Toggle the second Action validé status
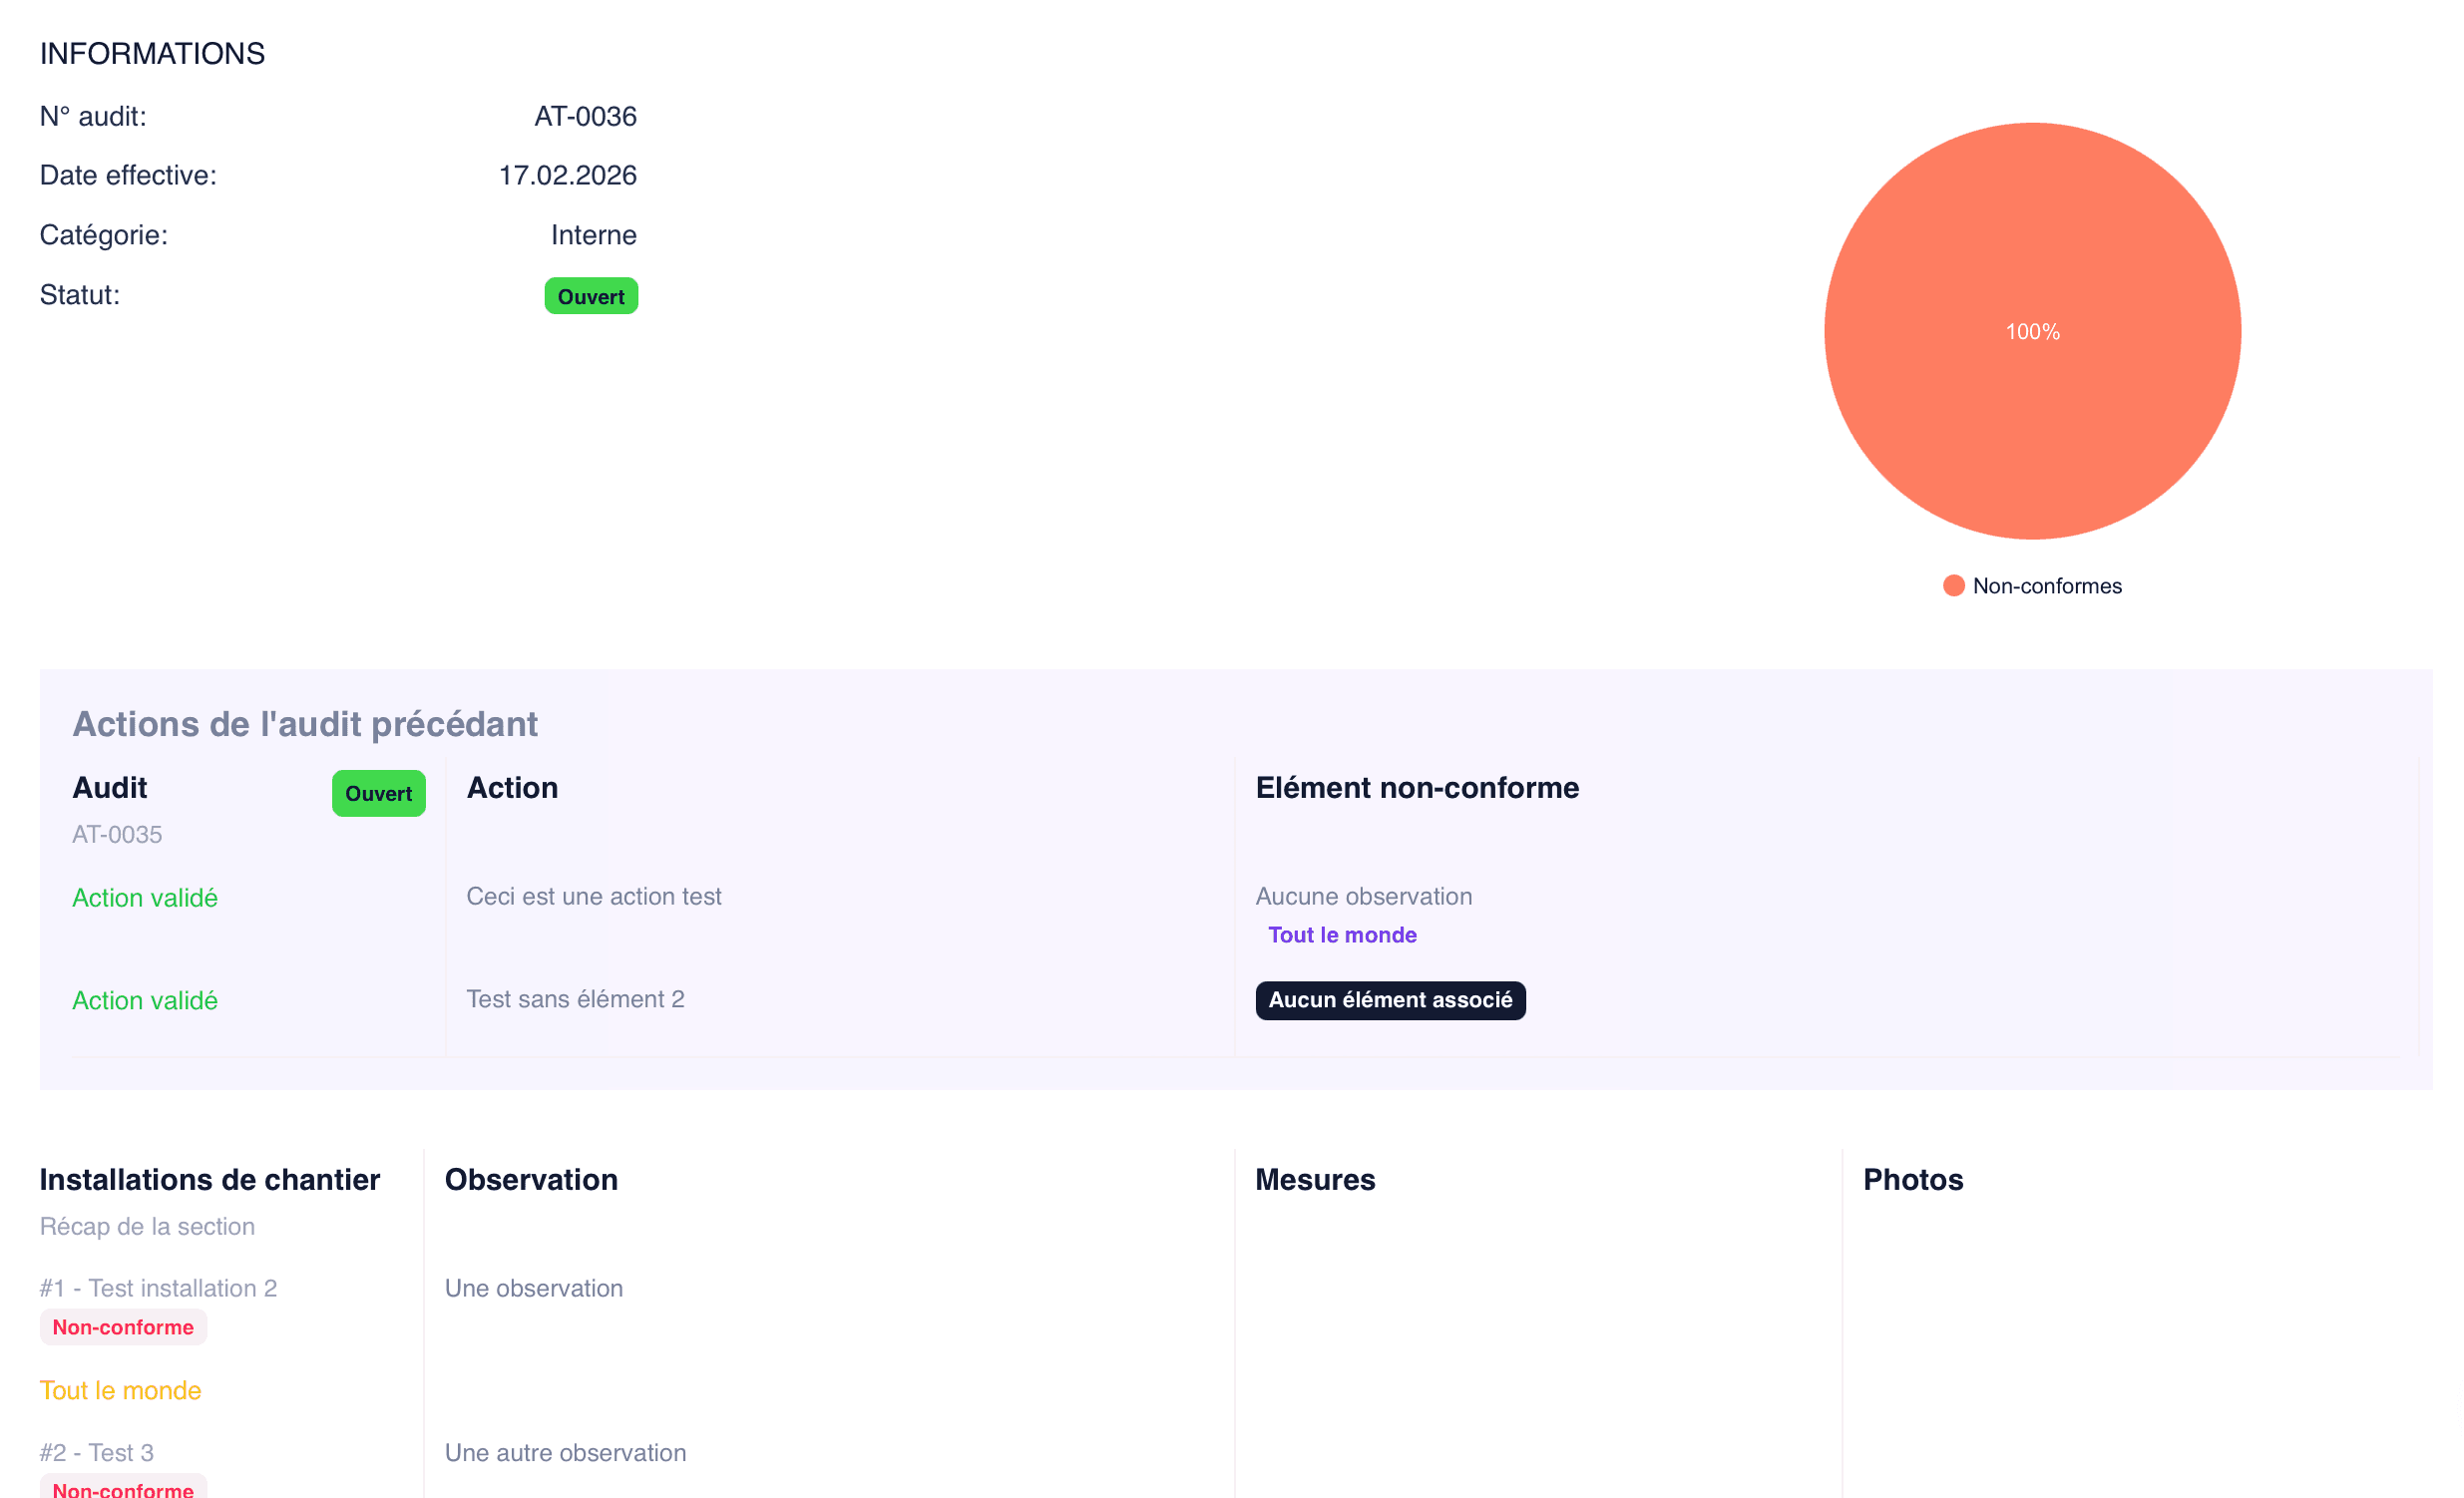Screen dimensions: 2464x1498 (x=144, y=1000)
